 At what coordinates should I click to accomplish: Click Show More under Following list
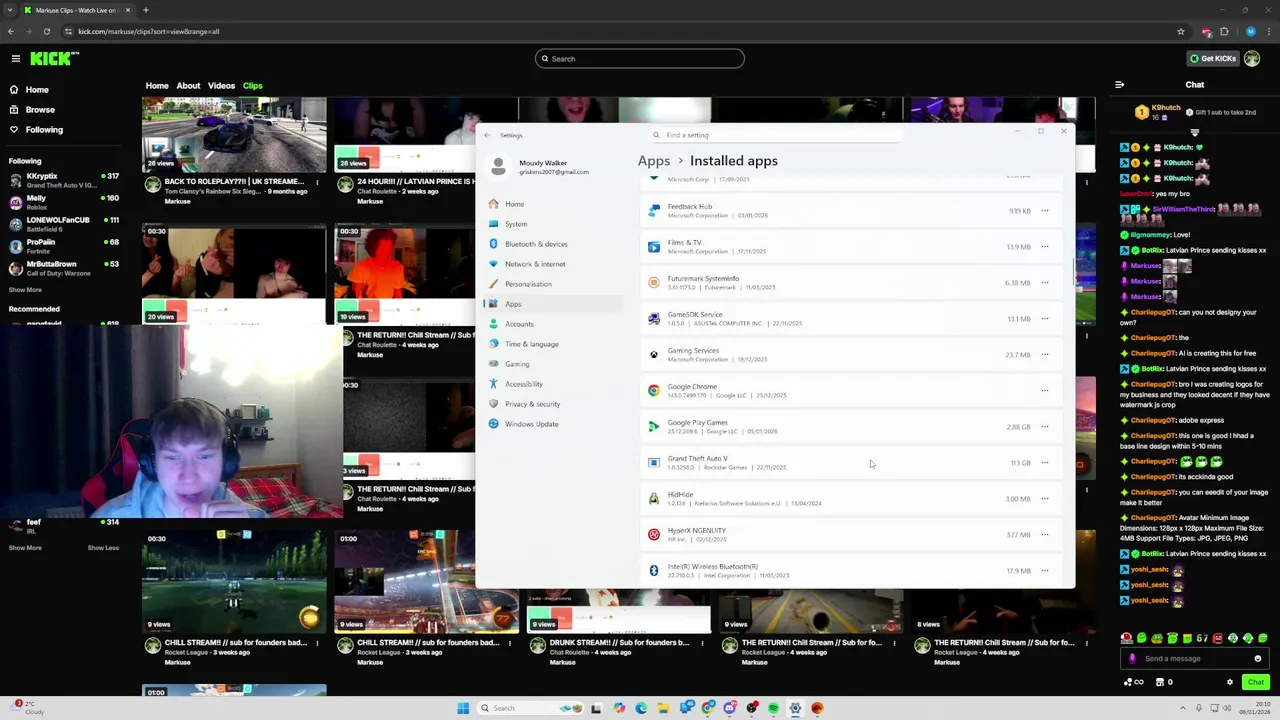point(25,290)
